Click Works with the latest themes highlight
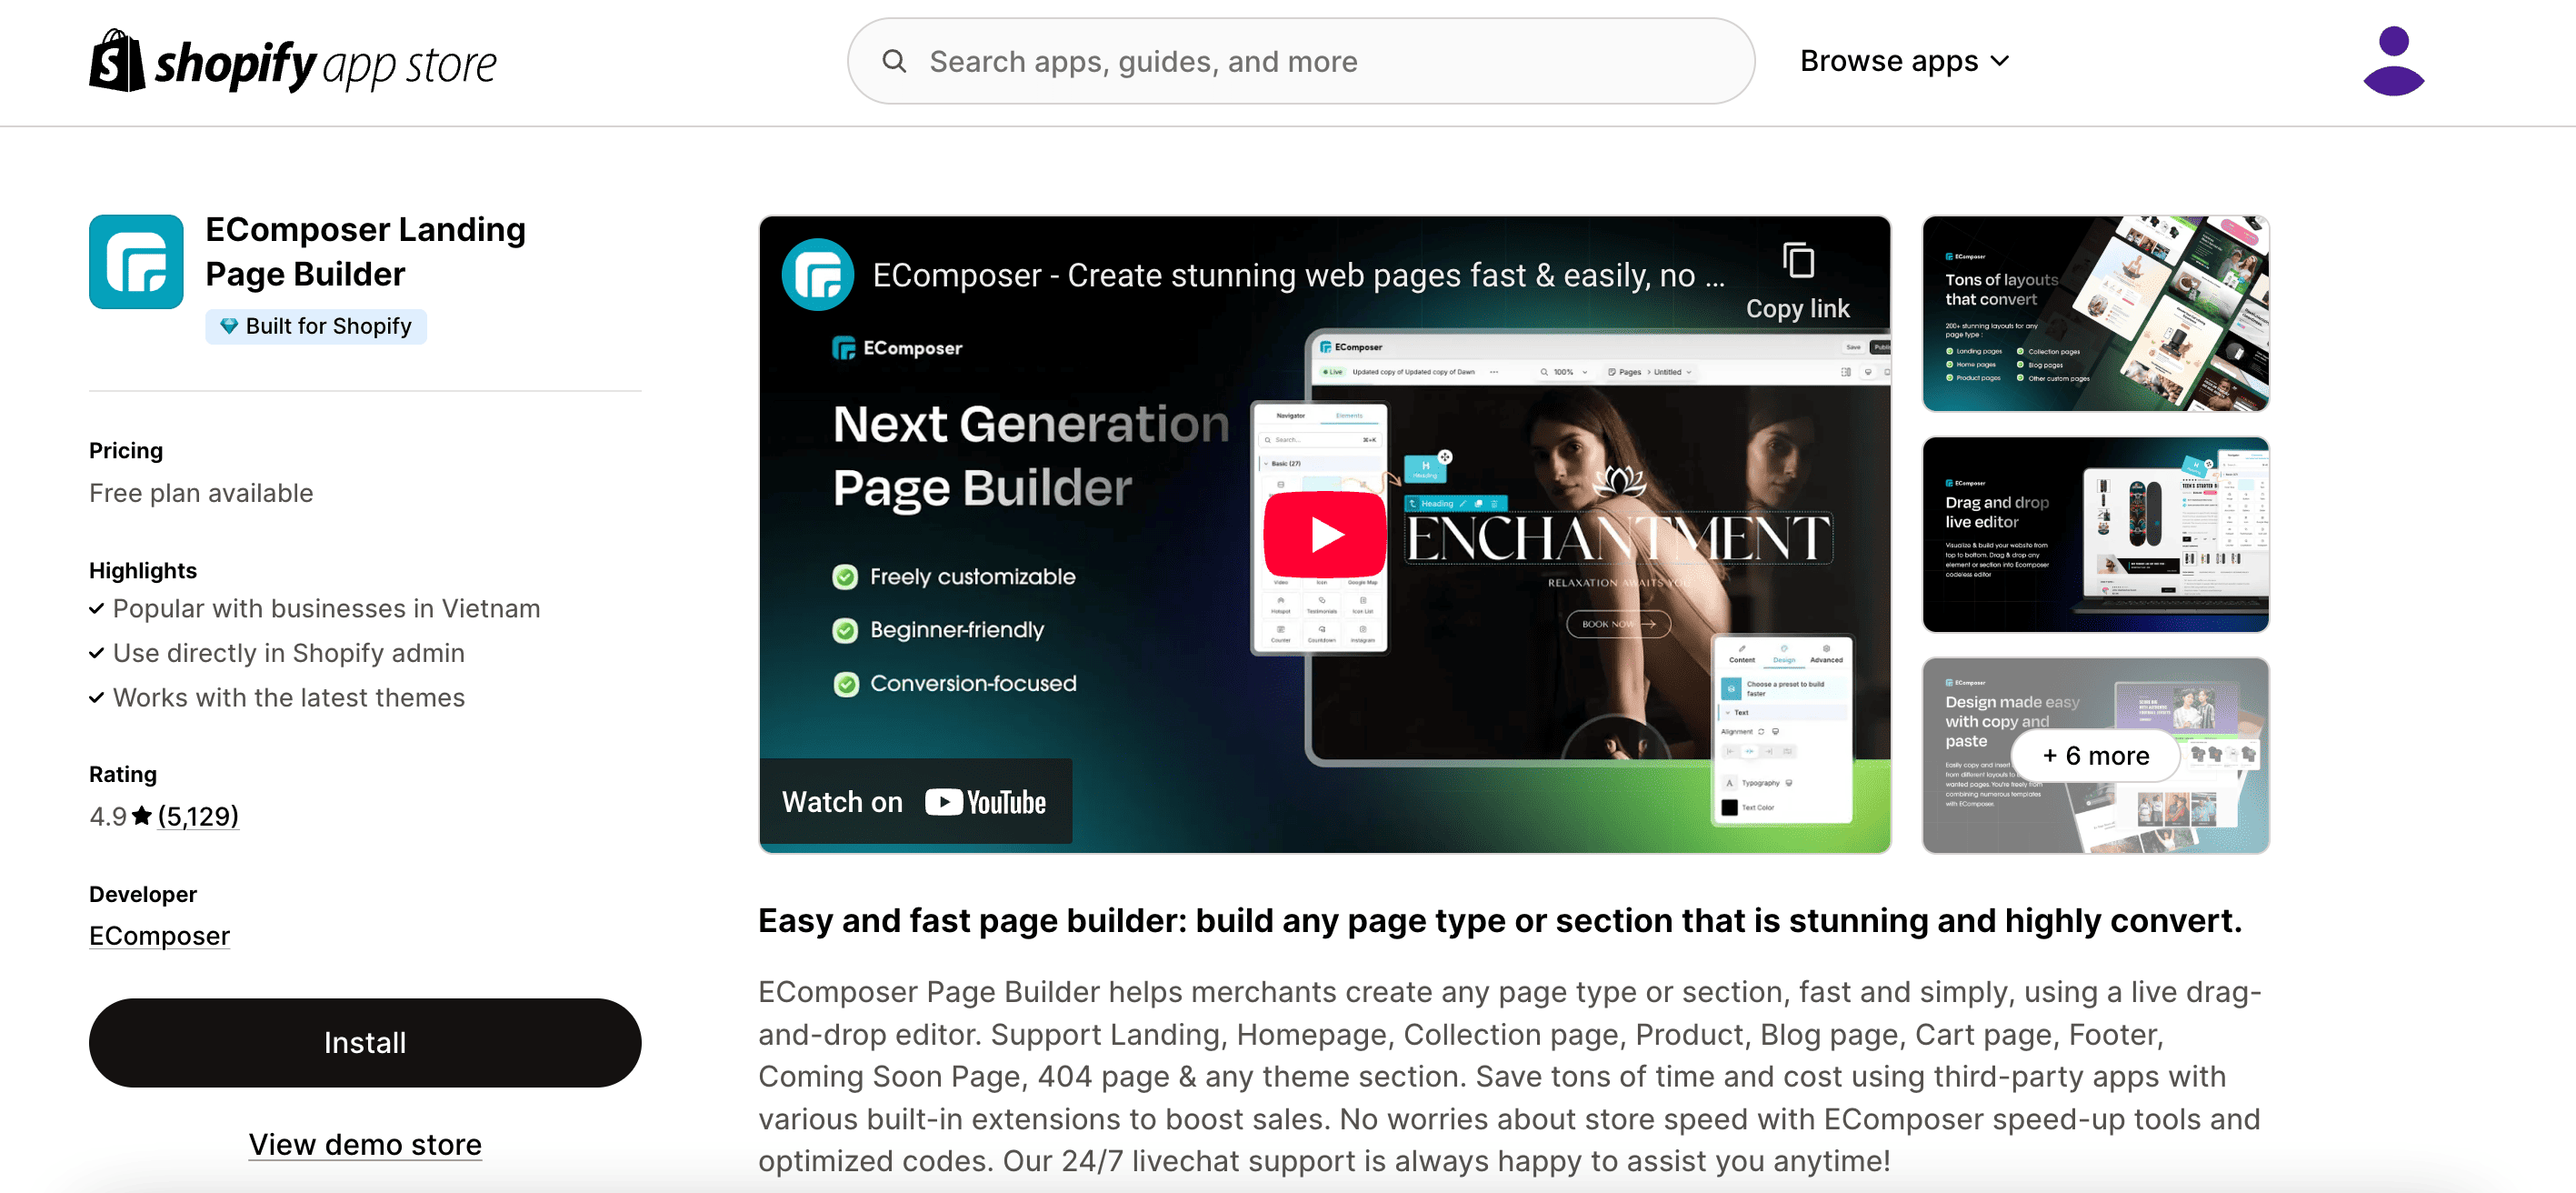The image size is (2576, 1193). pyautogui.click(x=288, y=697)
